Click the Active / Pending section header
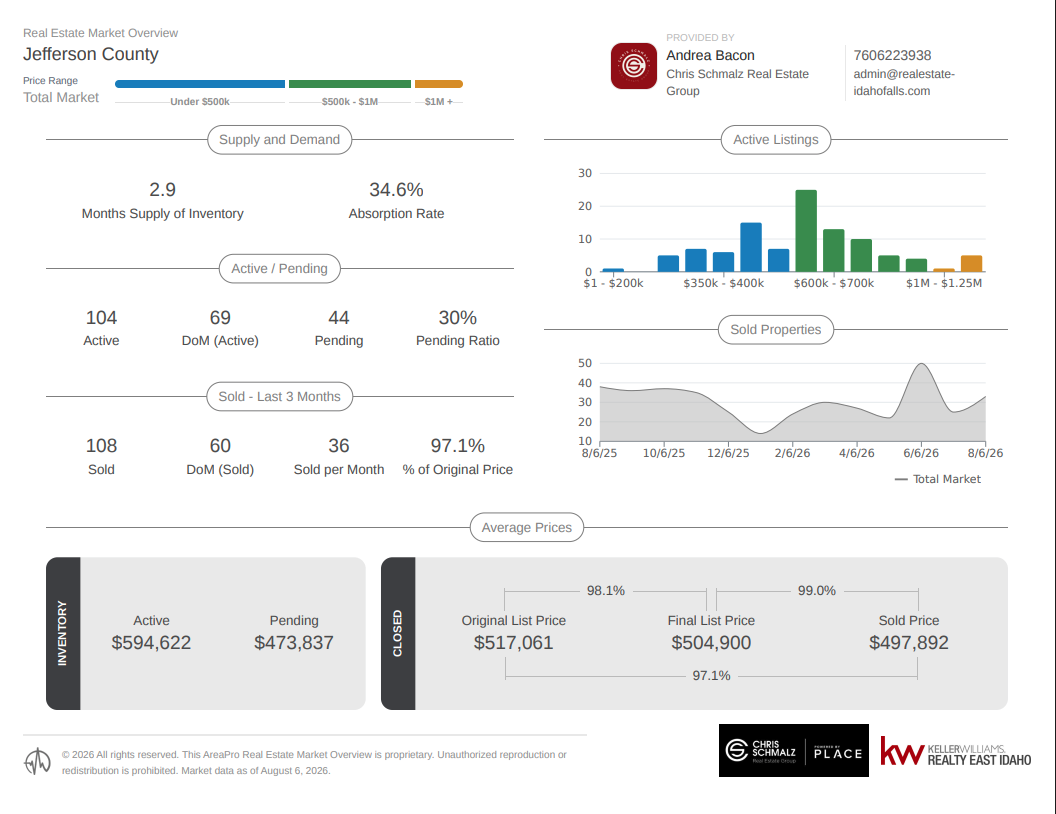This screenshot has height=814, width=1056. pos(279,269)
